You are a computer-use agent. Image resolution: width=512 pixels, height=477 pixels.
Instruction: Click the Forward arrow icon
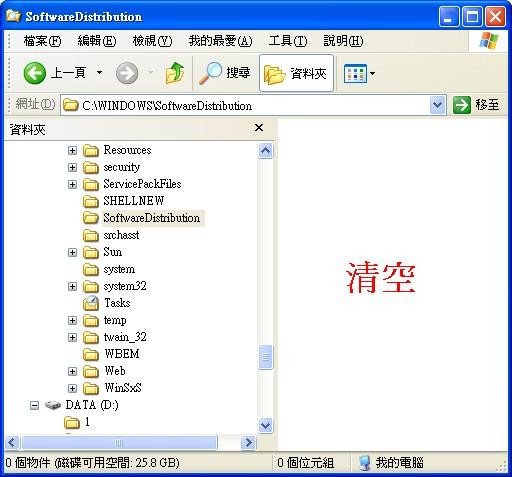coord(127,73)
